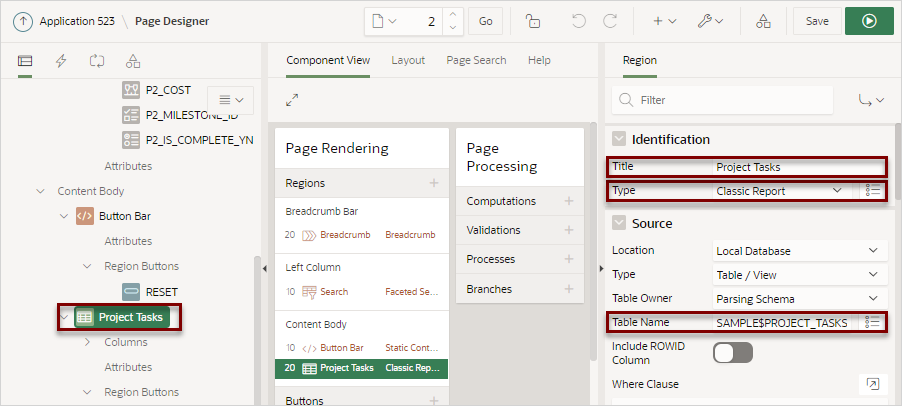Add a region with Regions plus
This screenshot has width=902, height=406.
[434, 183]
